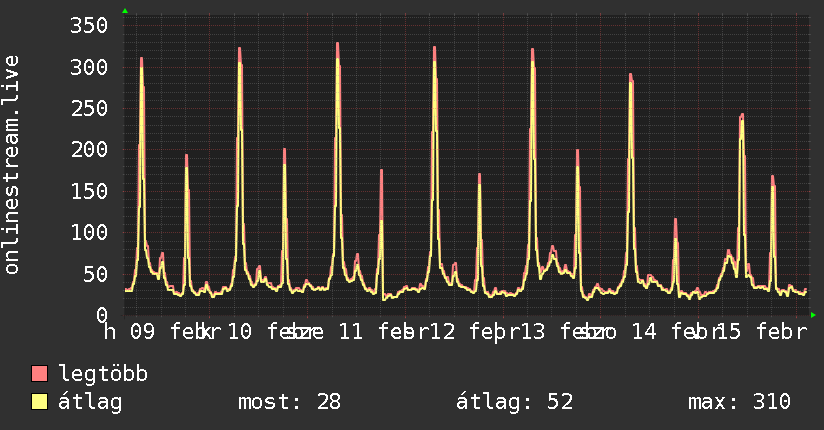Click the '13' date label on x-axis
Image resolution: width=824 pixels, height=430 pixels.
coord(532,332)
